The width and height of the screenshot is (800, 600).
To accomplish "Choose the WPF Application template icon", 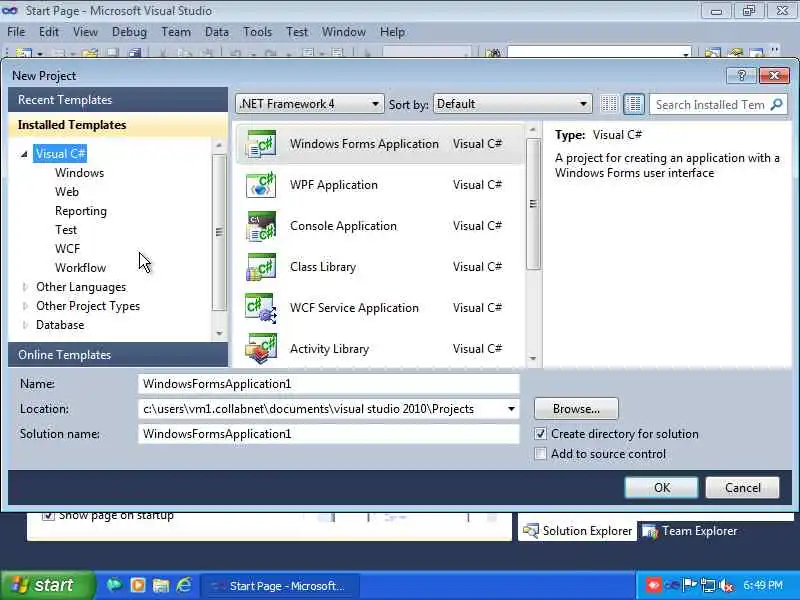I will pos(261,185).
